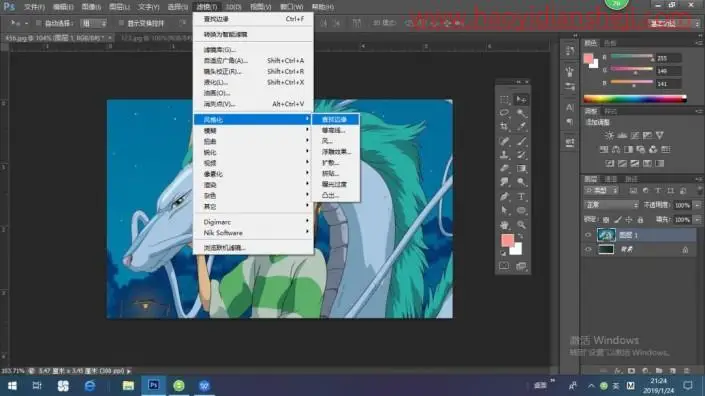Select the Crop tool

(504, 127)
